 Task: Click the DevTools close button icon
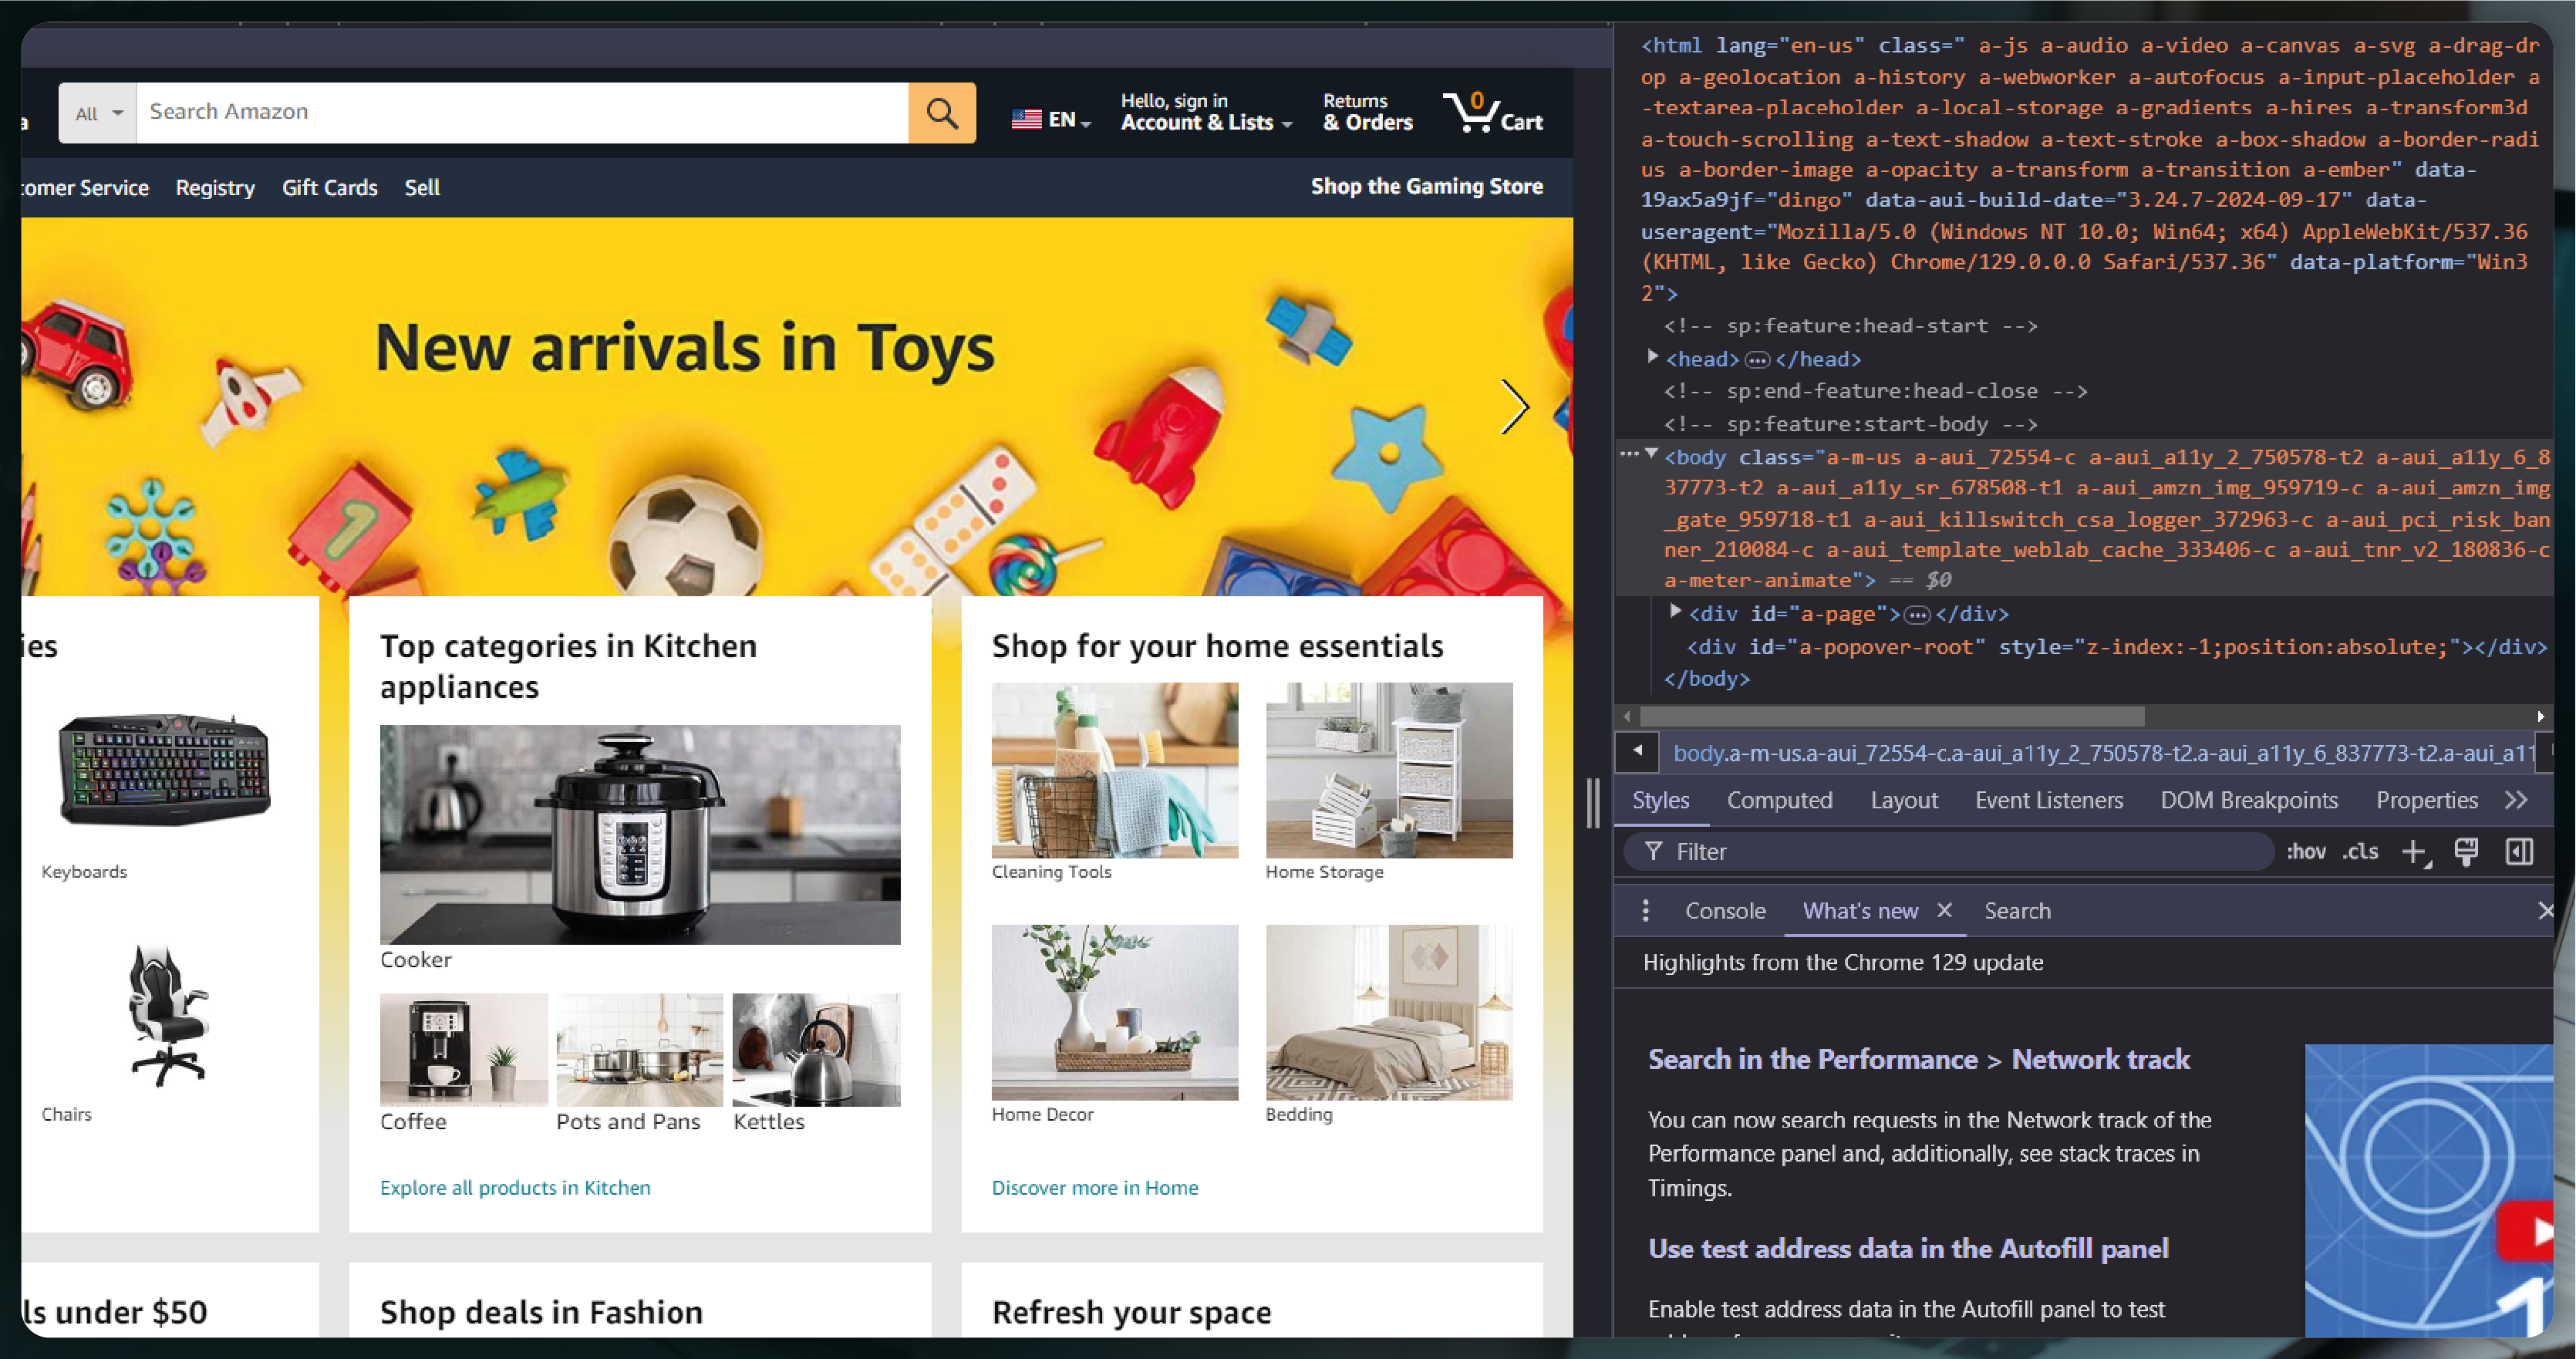(2544, 909)
